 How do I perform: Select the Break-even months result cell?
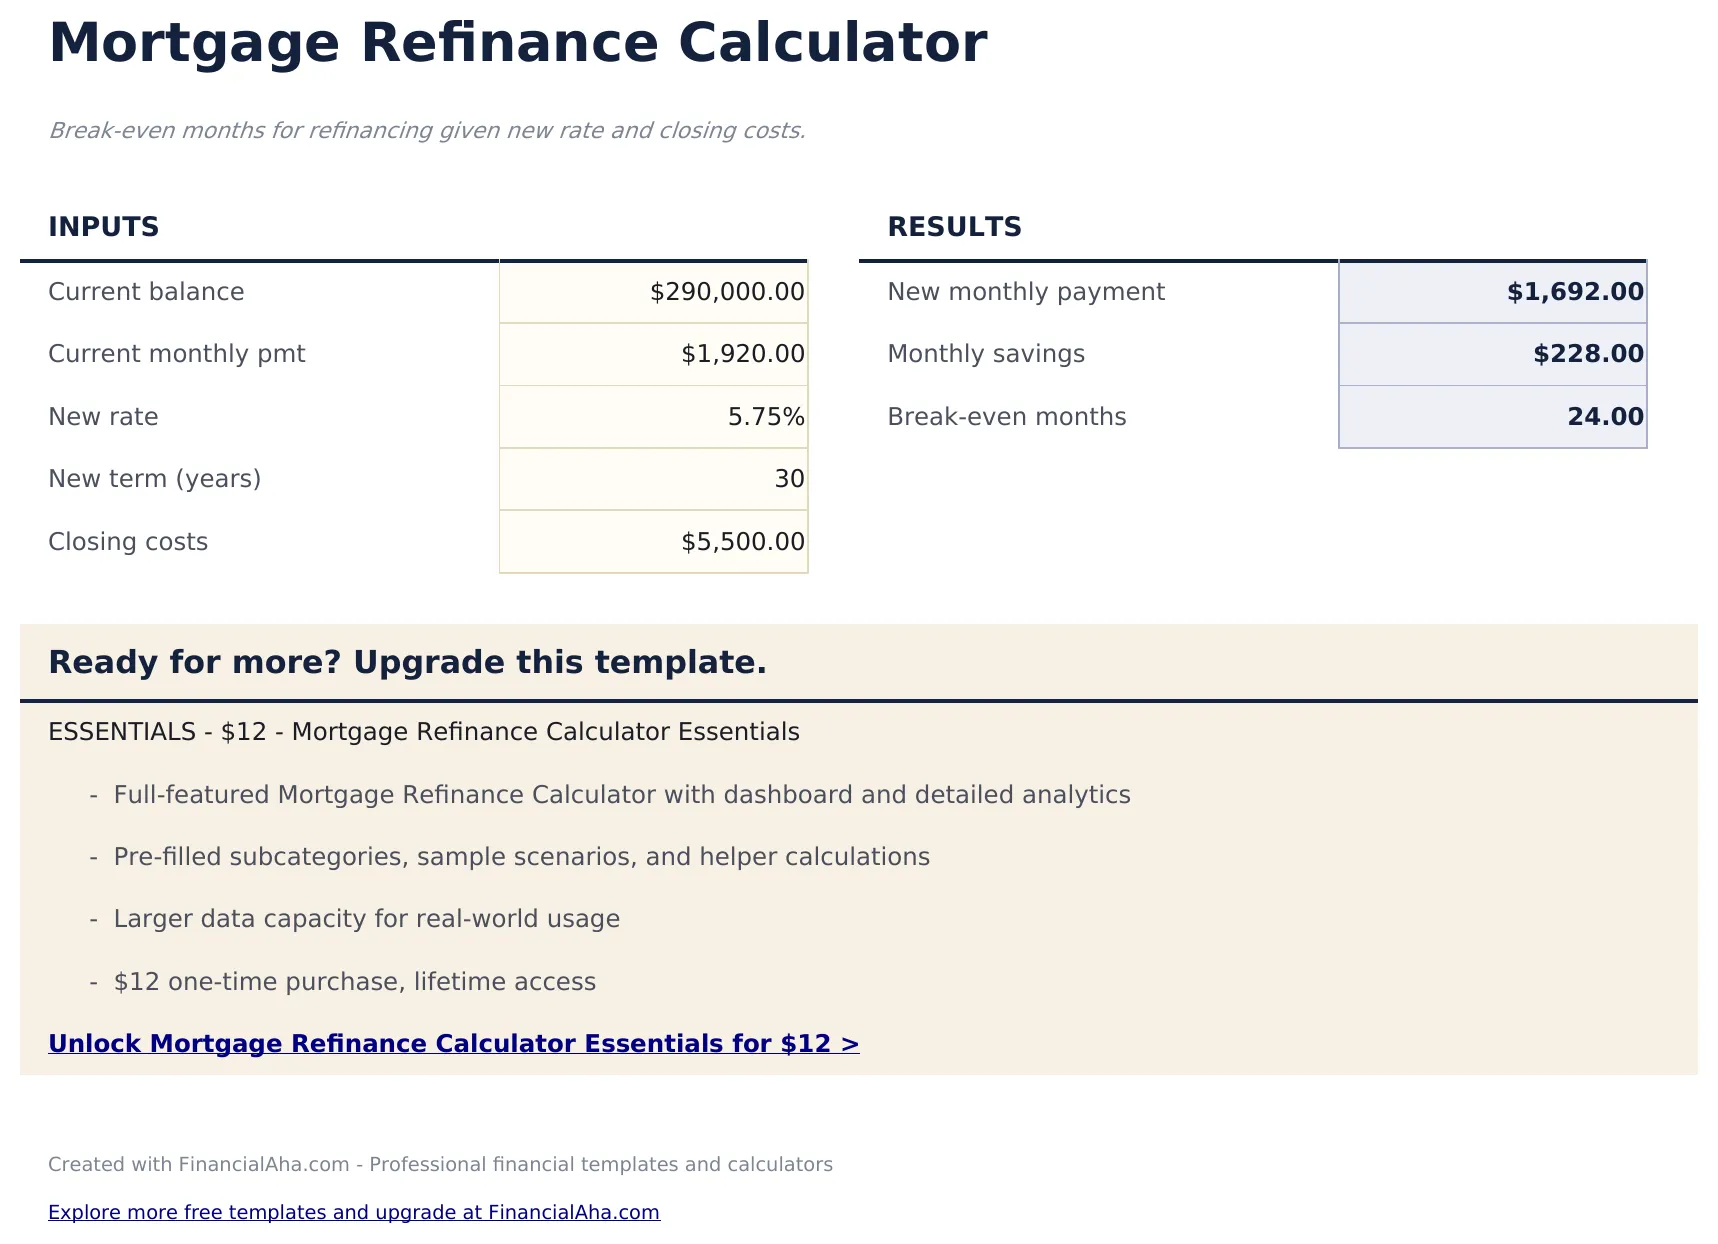tap(1492, 417)
